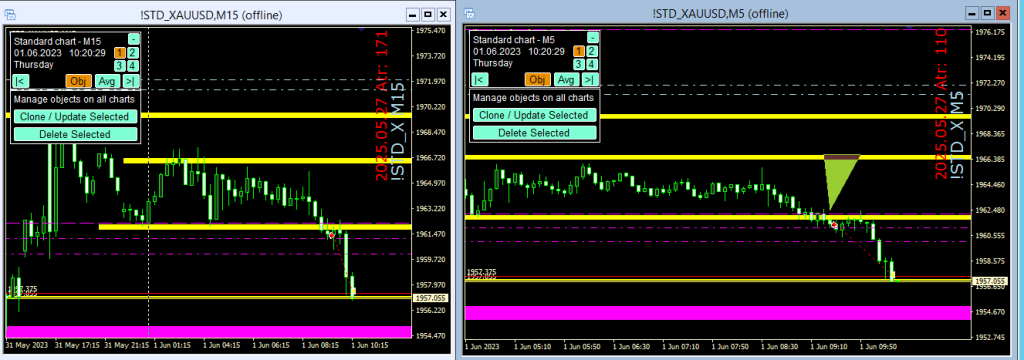Switch to chart layout 3 in M5 panel
1024x360 pixels.
pyautogui.click(x=579, y=64)
